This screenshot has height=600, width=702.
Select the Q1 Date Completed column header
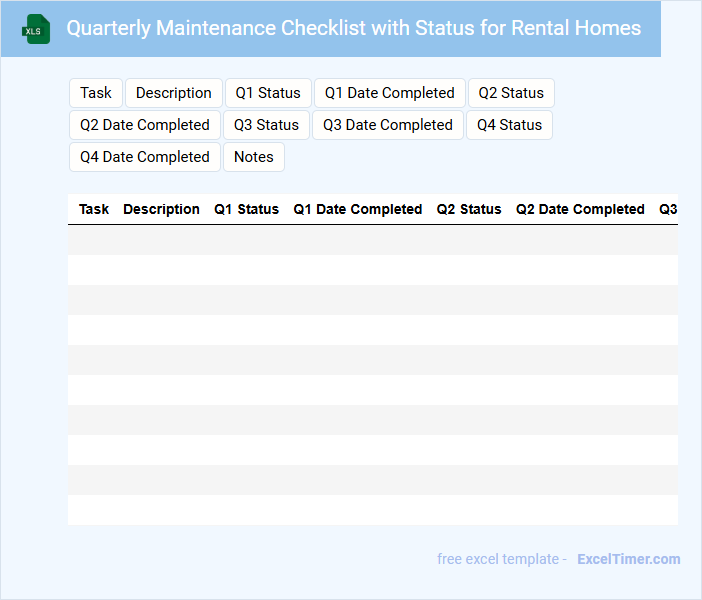coord(357,209)
